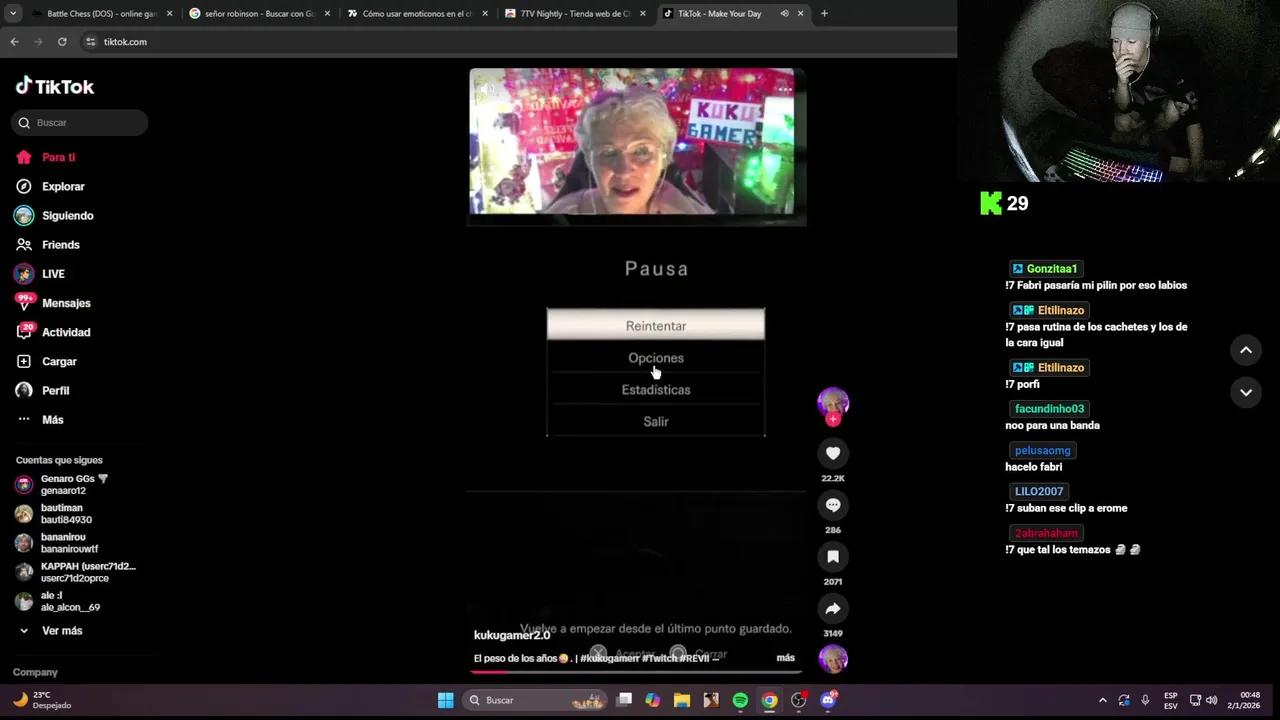
Task: Open three-dot options on the video
Action: click(x=785, y=89)
